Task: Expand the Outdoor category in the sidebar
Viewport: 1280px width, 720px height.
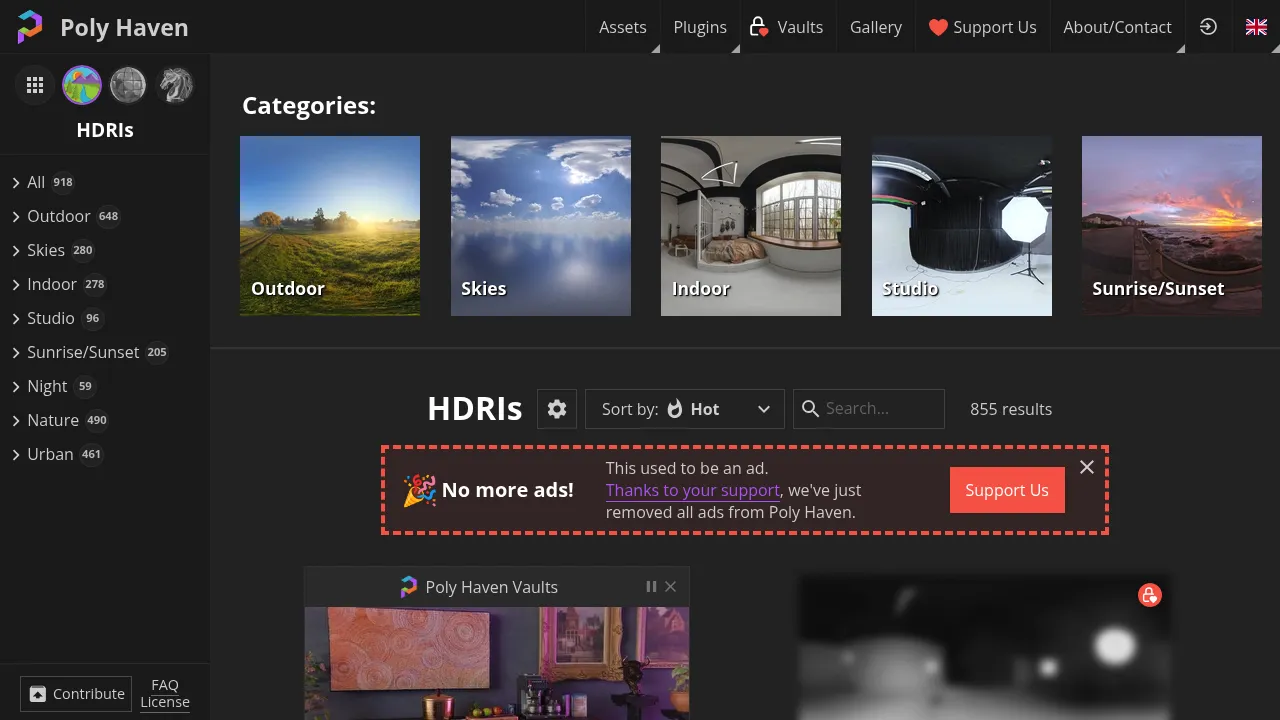Action: pos(16,216)
